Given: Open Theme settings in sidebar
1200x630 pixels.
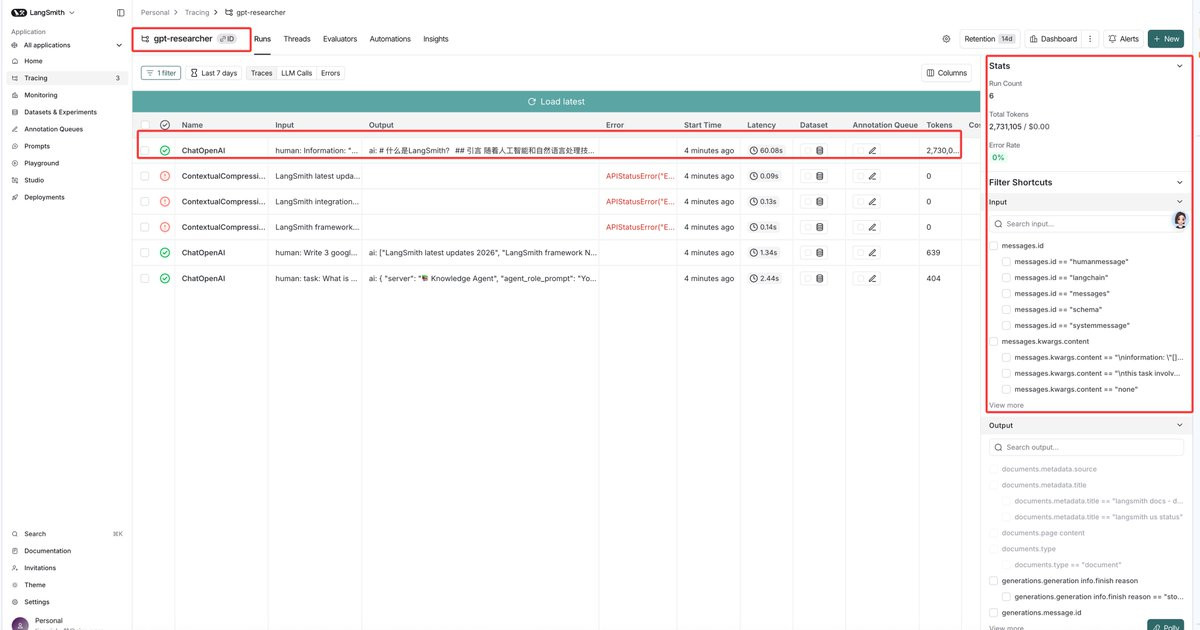Looking at the screenshot, I should [x=35, y=585].
